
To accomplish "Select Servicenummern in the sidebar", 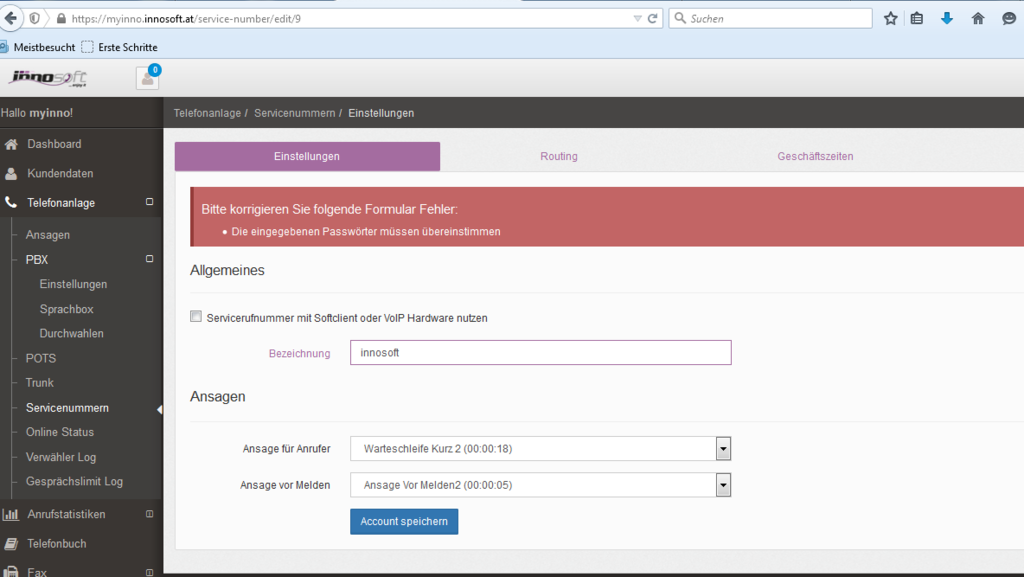I will 67,407.
